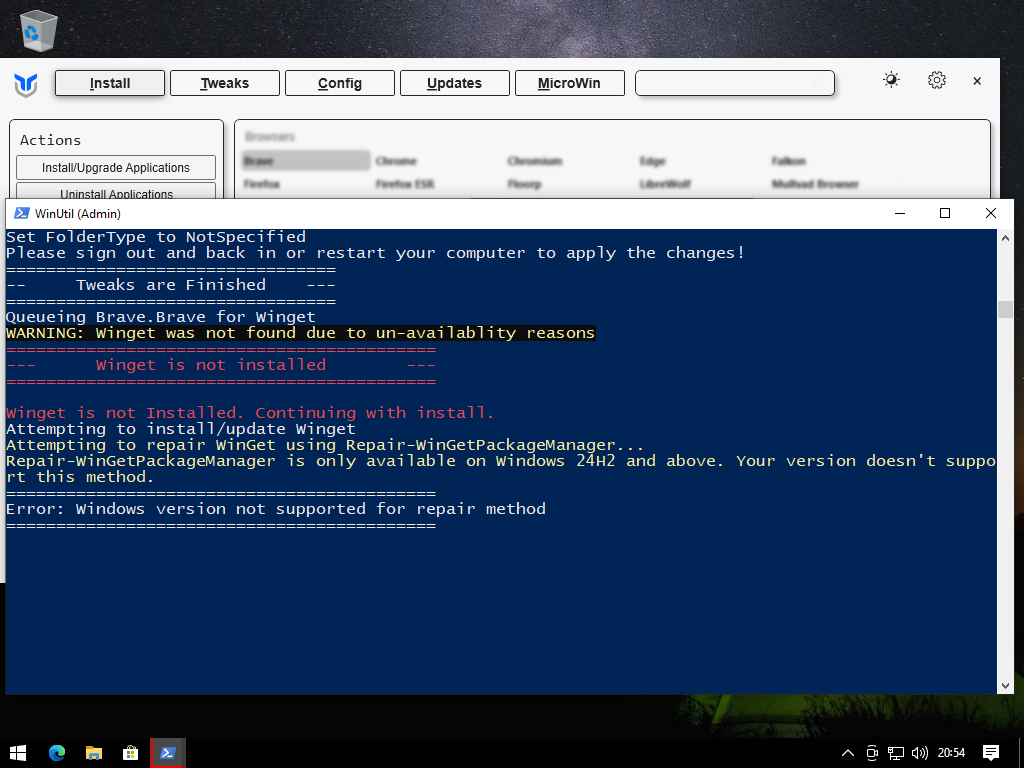
Task: Maximize the WinUtil (Admin) console
Action: 945,214
